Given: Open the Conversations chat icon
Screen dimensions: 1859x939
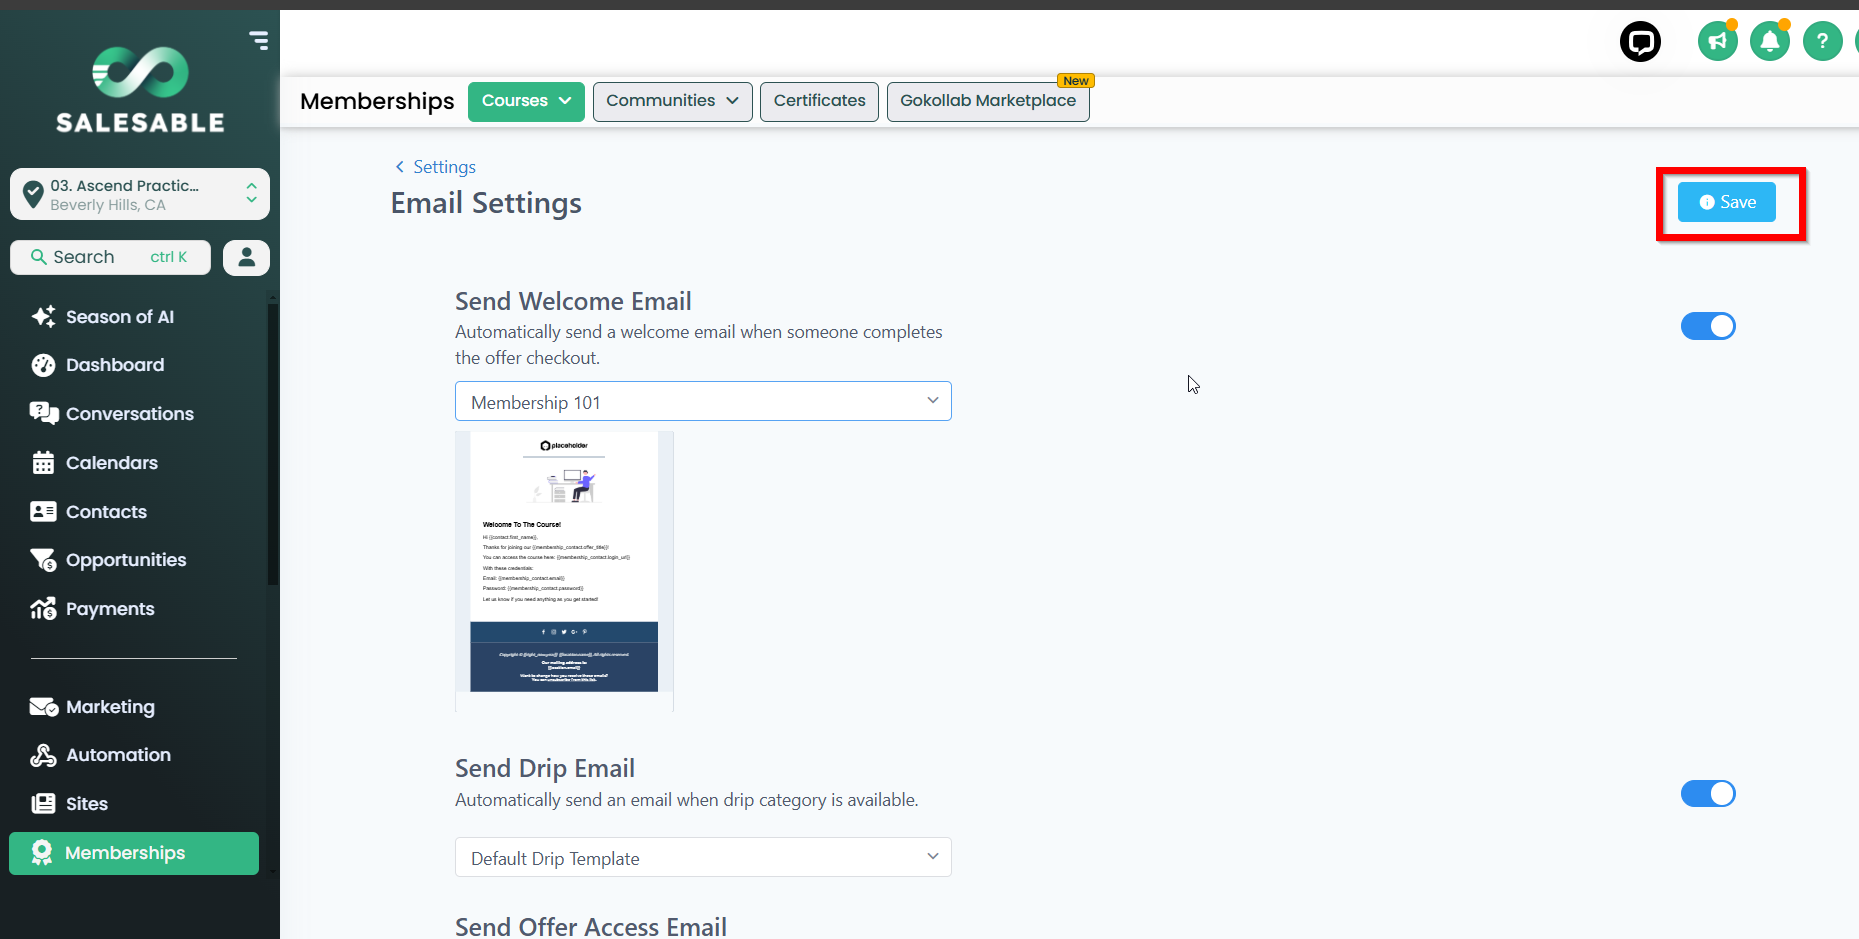Looking at the screenshot, I should pos(44,414).
